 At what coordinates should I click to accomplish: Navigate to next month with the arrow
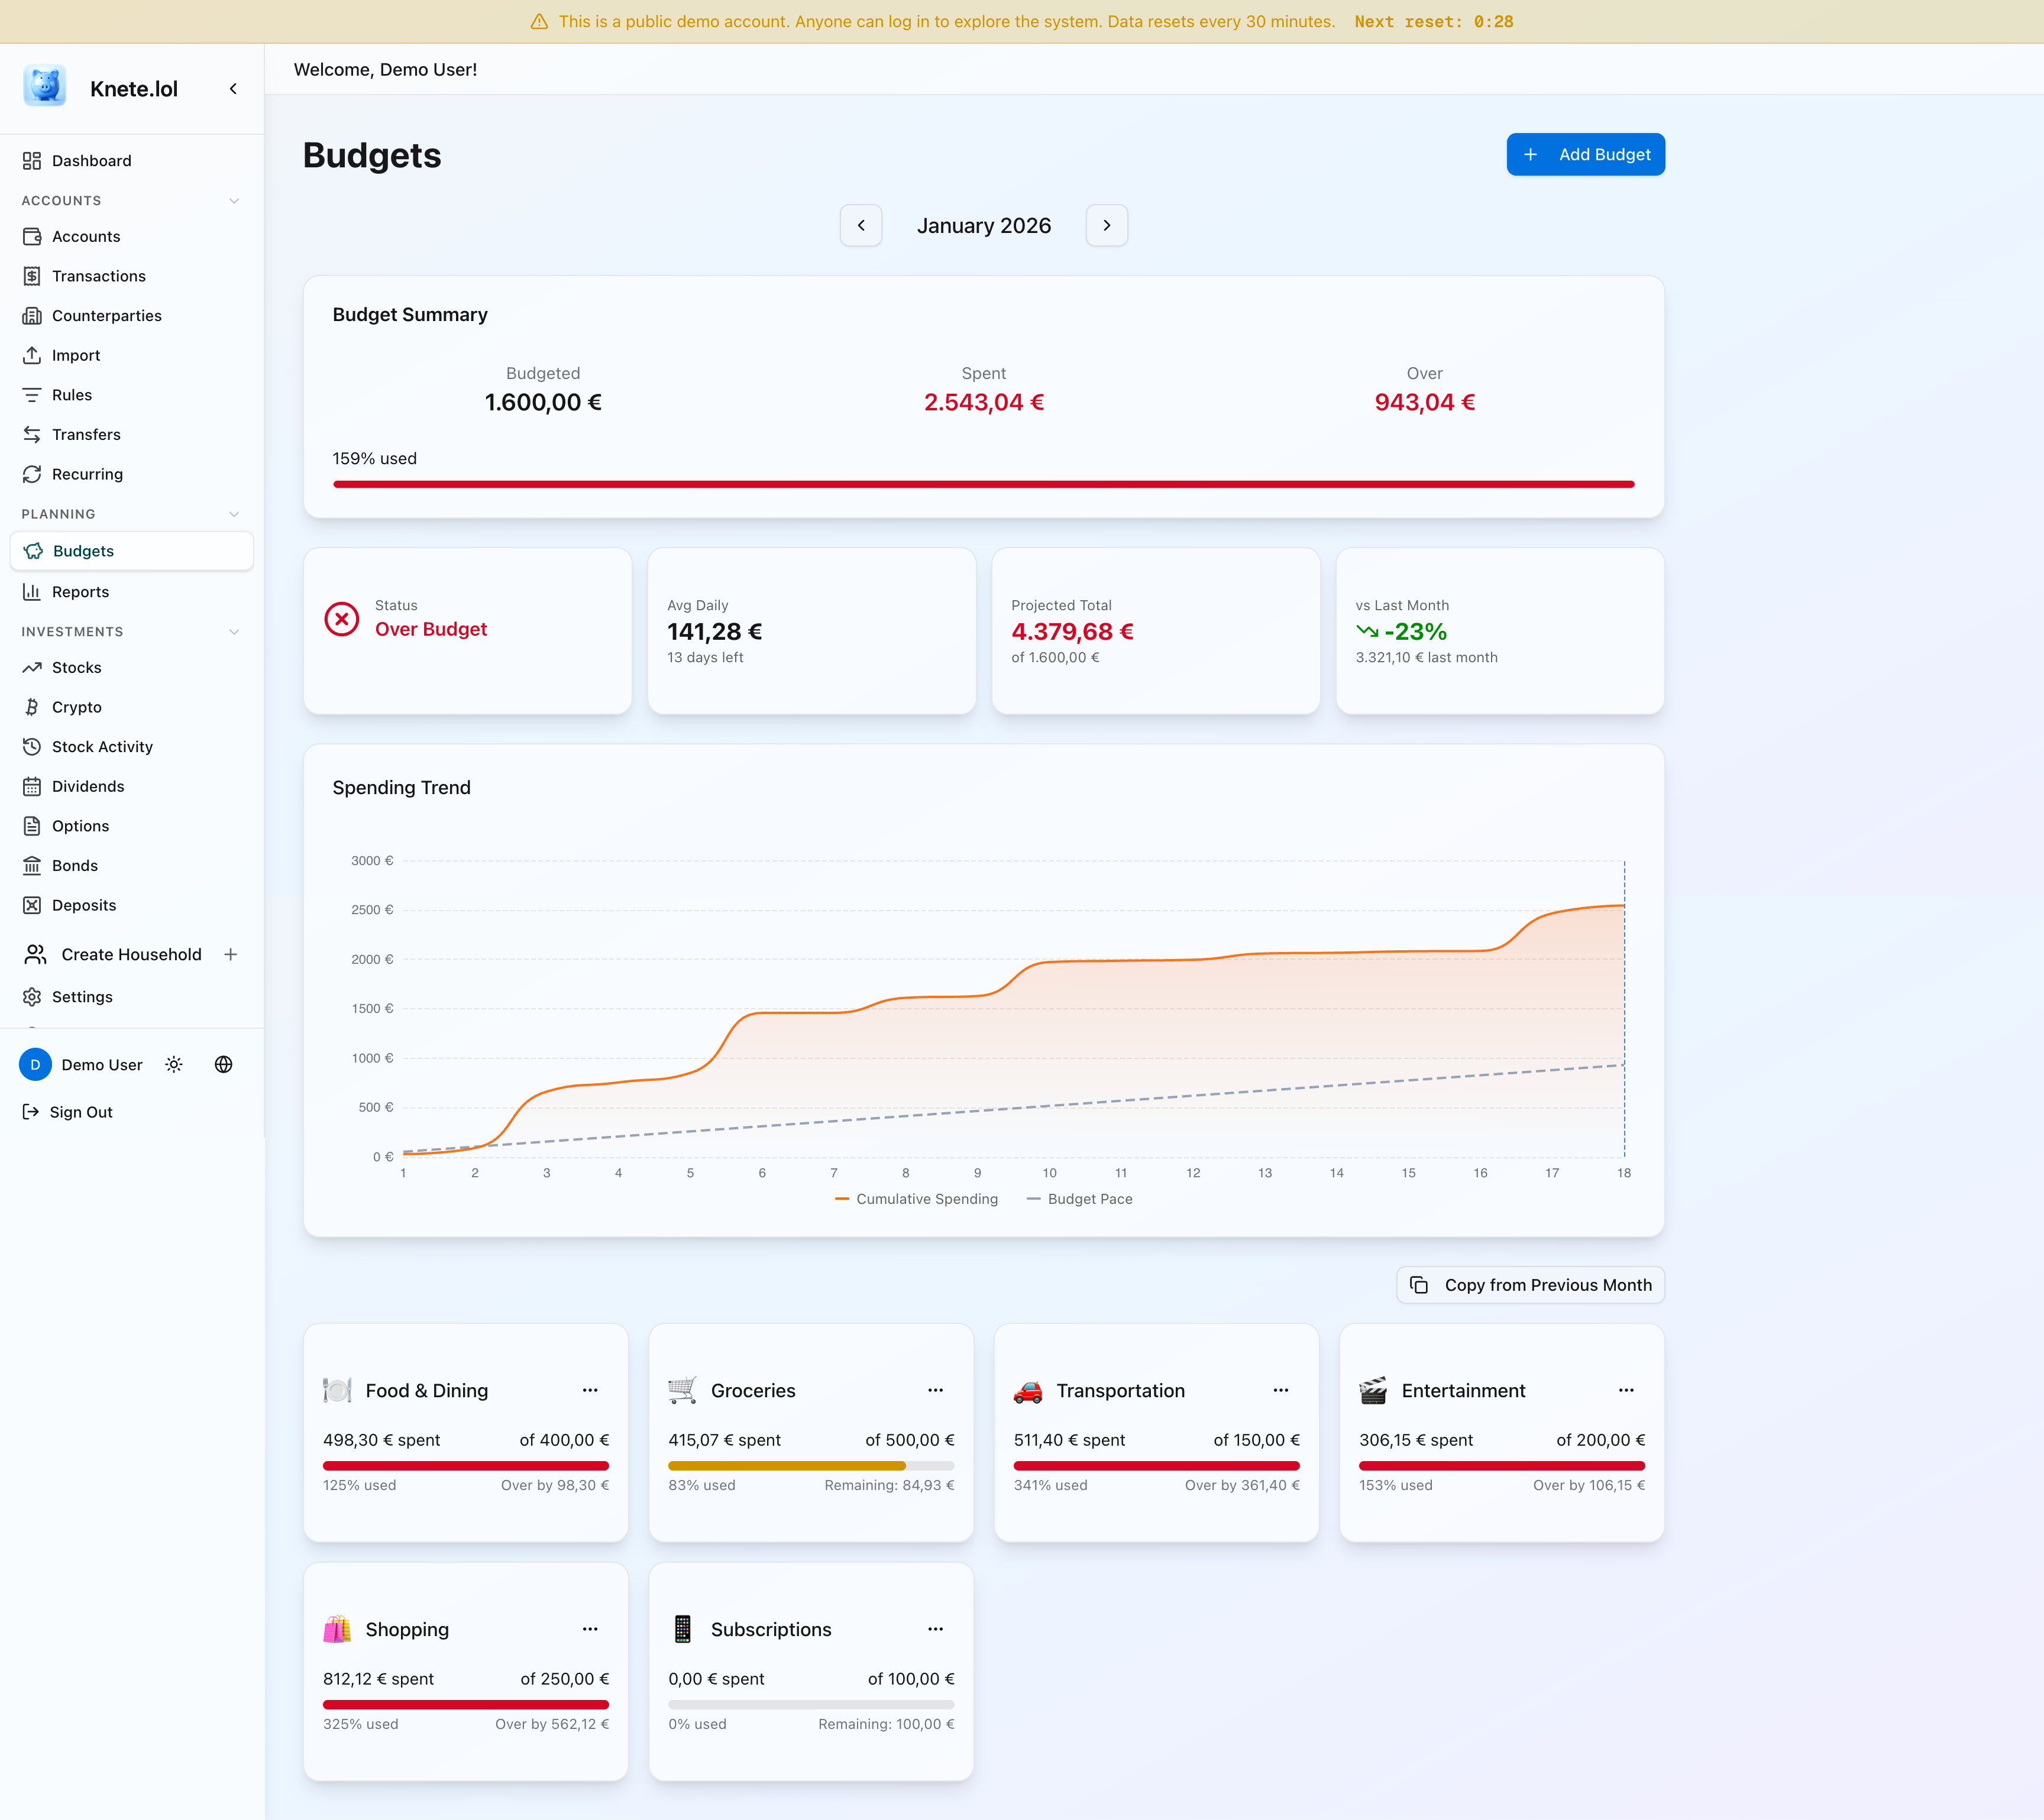[1106, 225]
